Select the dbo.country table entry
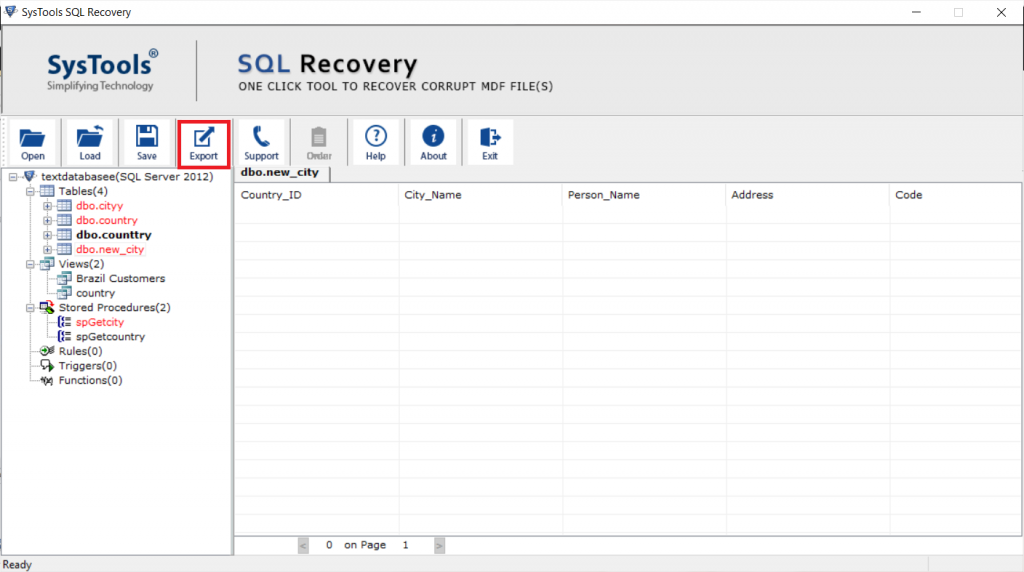 (106, 220)
